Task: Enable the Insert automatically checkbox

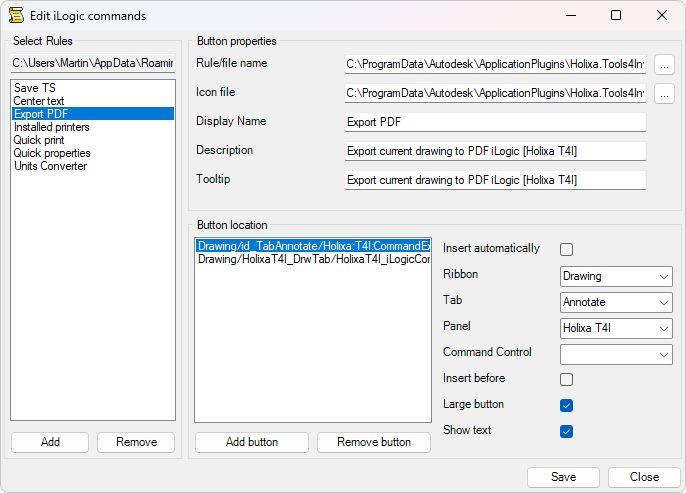Action: pyautogui.click(x=567, y=249)
